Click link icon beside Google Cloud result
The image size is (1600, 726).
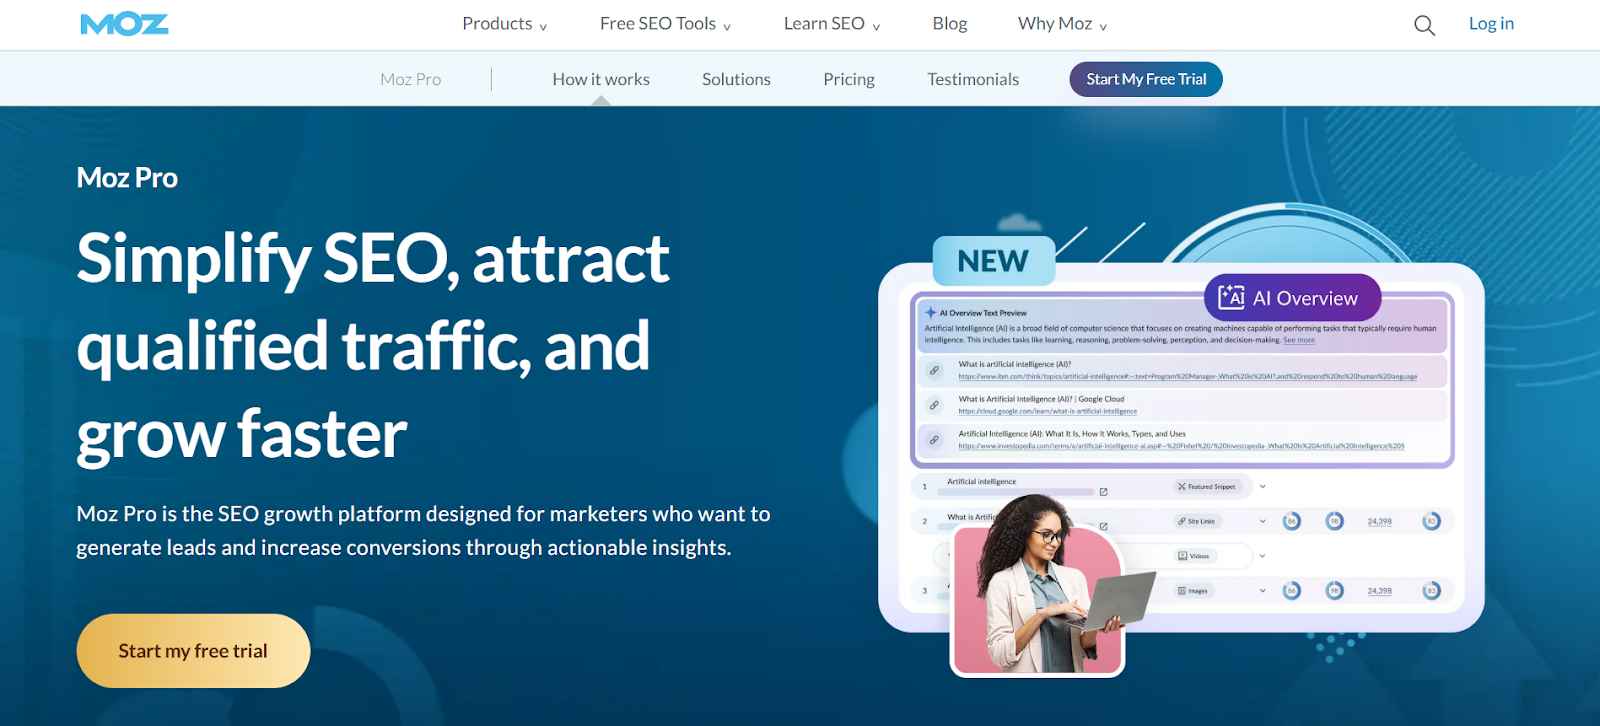[x=934, y=405]
